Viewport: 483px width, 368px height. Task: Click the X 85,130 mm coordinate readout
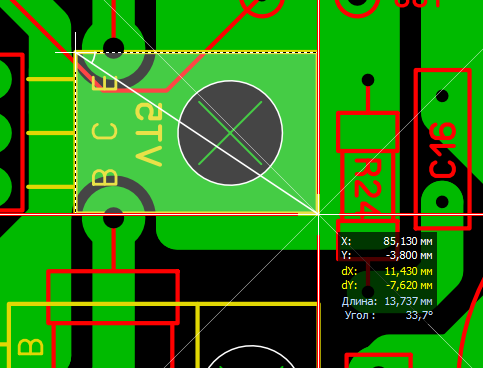pyautogui.click(x=387, y=241)
